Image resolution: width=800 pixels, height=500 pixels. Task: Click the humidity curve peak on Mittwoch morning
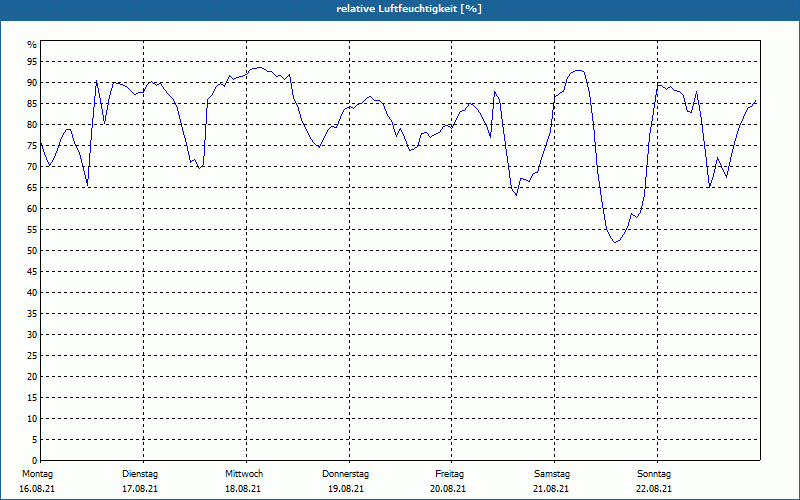[259, 67]
